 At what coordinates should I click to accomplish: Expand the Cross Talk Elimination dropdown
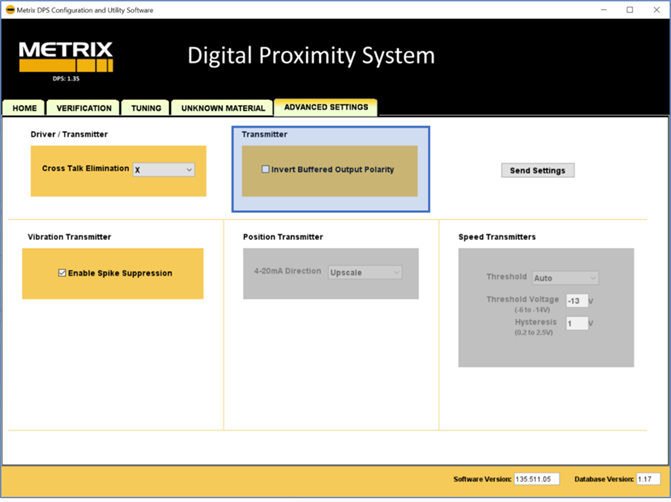164,170
